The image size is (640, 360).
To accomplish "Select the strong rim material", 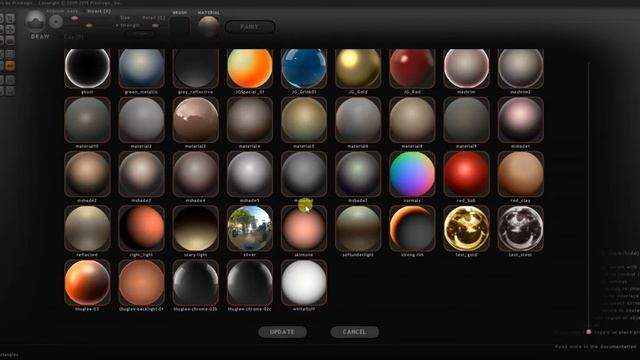I will pos(412,228).
